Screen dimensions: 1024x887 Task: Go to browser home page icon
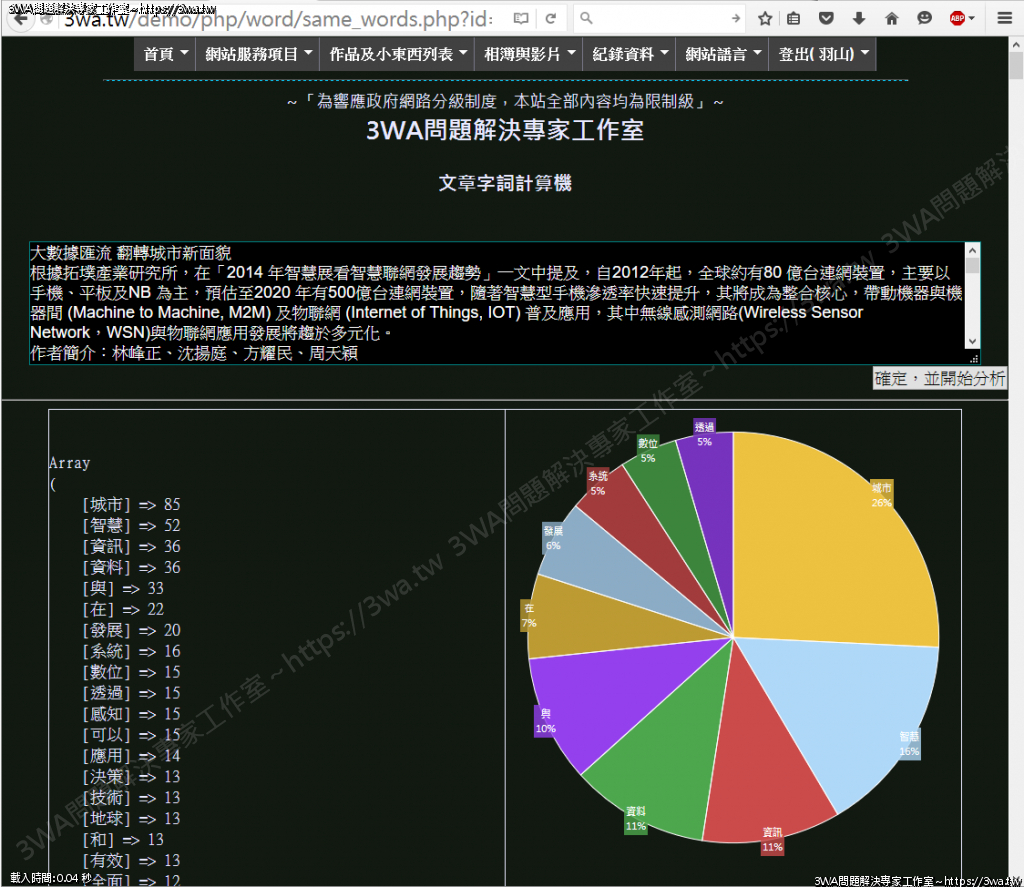pos(892,18)
